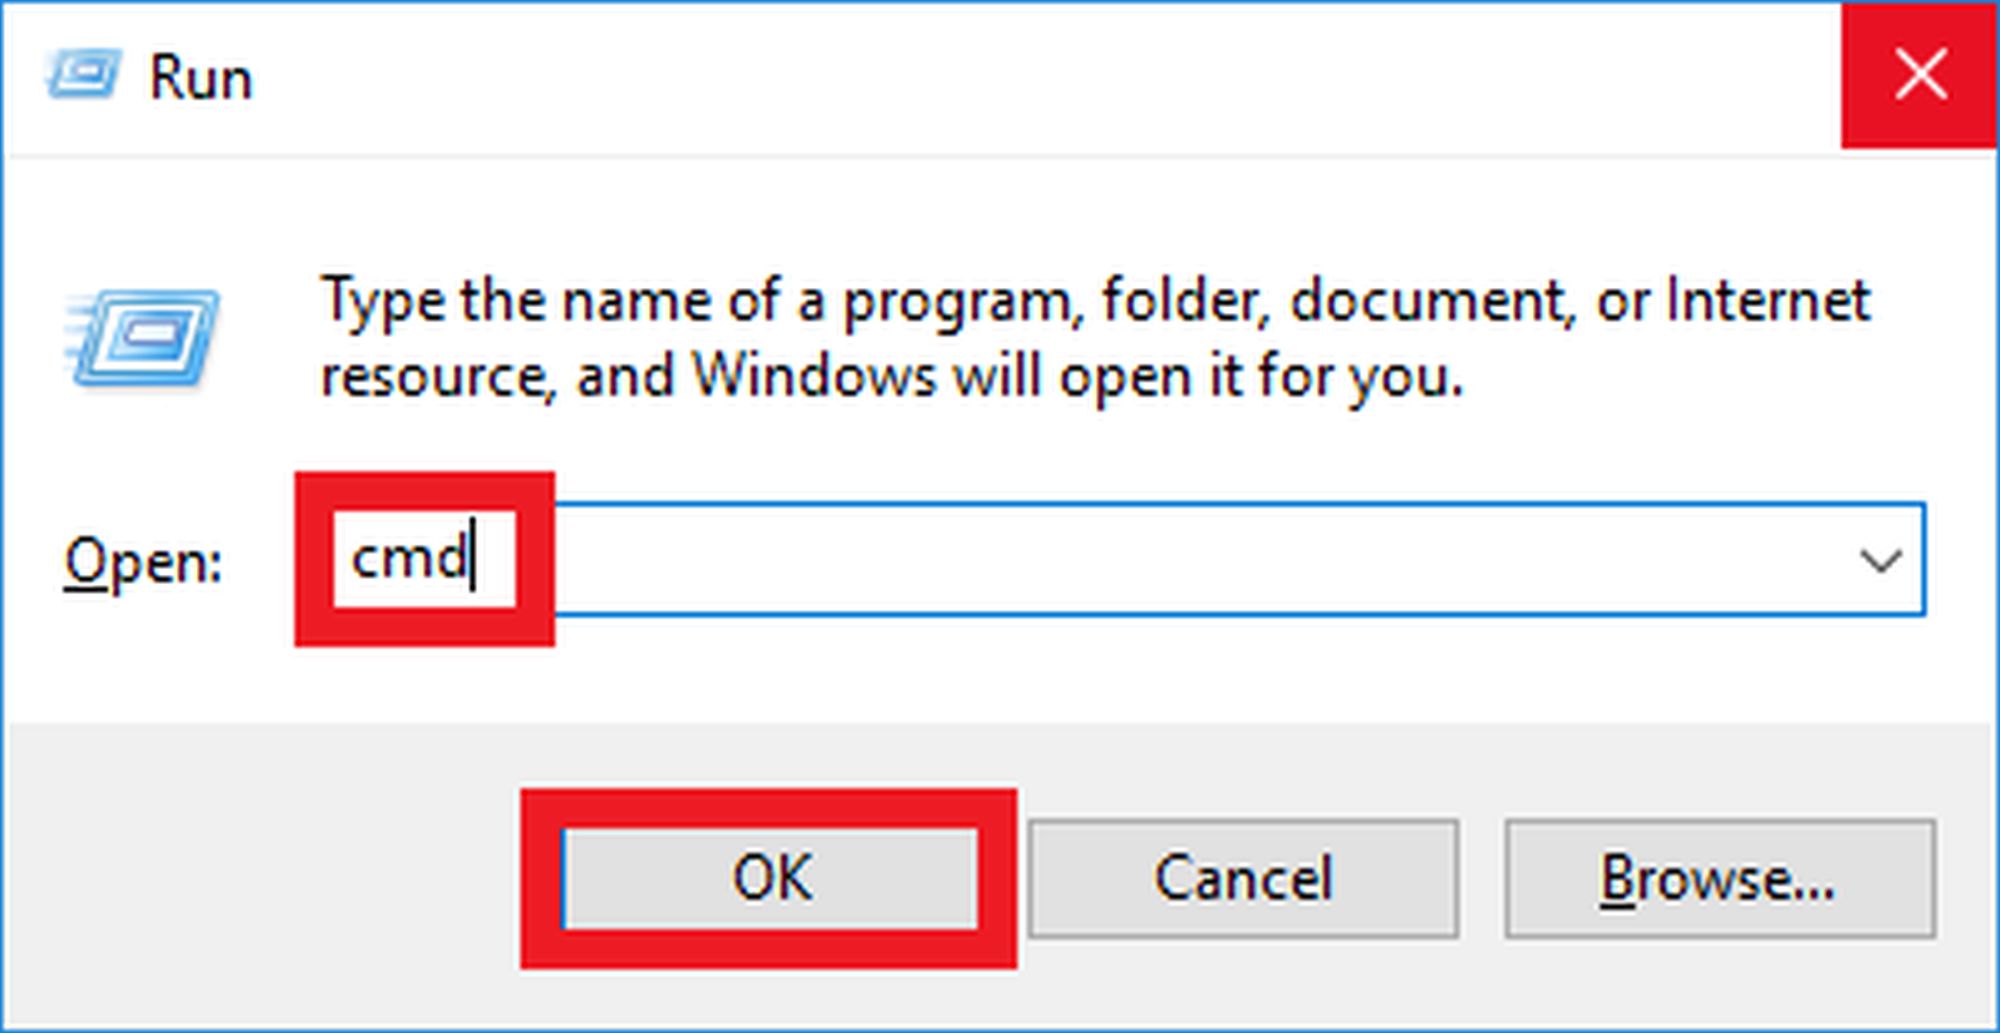Click the word "folder," in the description
Viewport: 2000px width, 1033px height.
tap(1185, 300)
